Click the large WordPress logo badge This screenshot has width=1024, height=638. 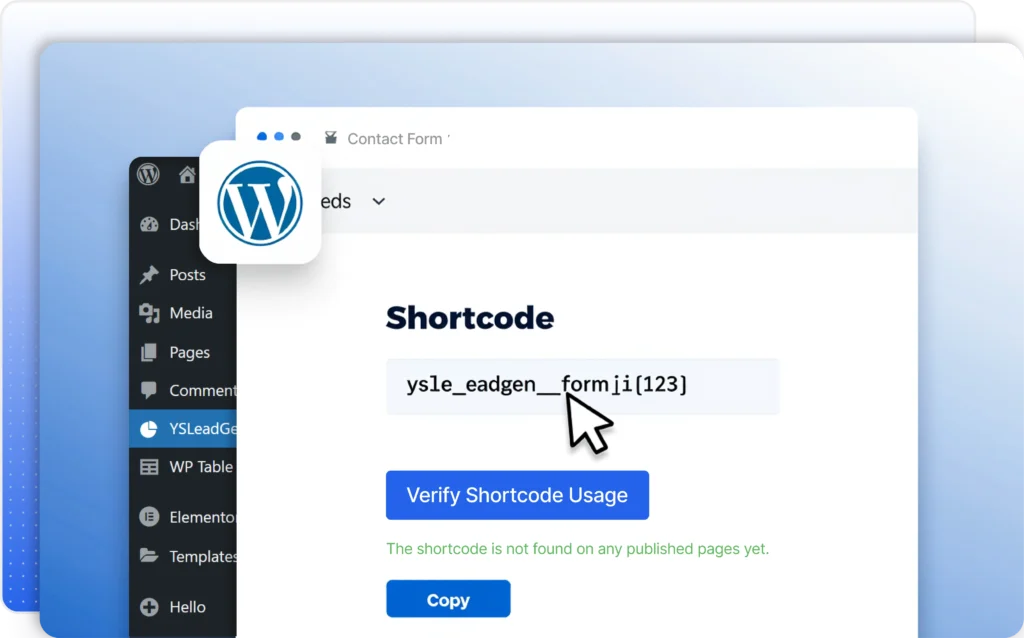pos(260,203)
